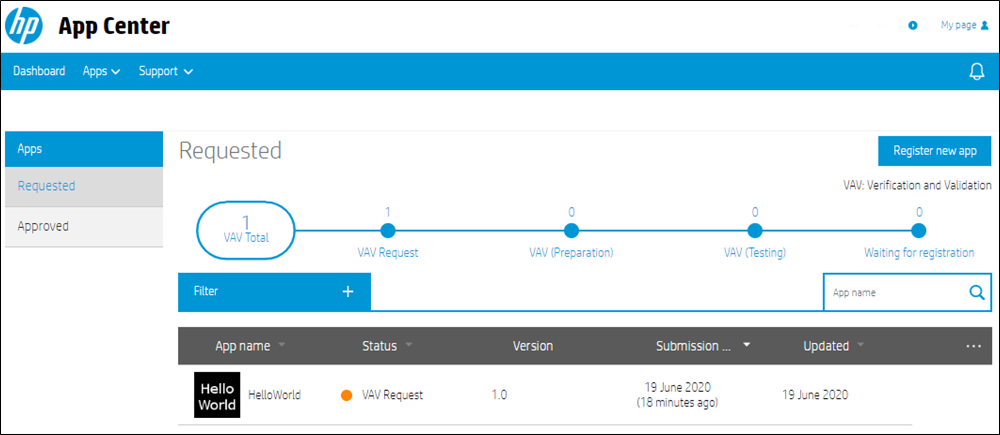The image size is (1000, 435).
Task: Go to the Dashboard menu item
Action: point(39,71)
